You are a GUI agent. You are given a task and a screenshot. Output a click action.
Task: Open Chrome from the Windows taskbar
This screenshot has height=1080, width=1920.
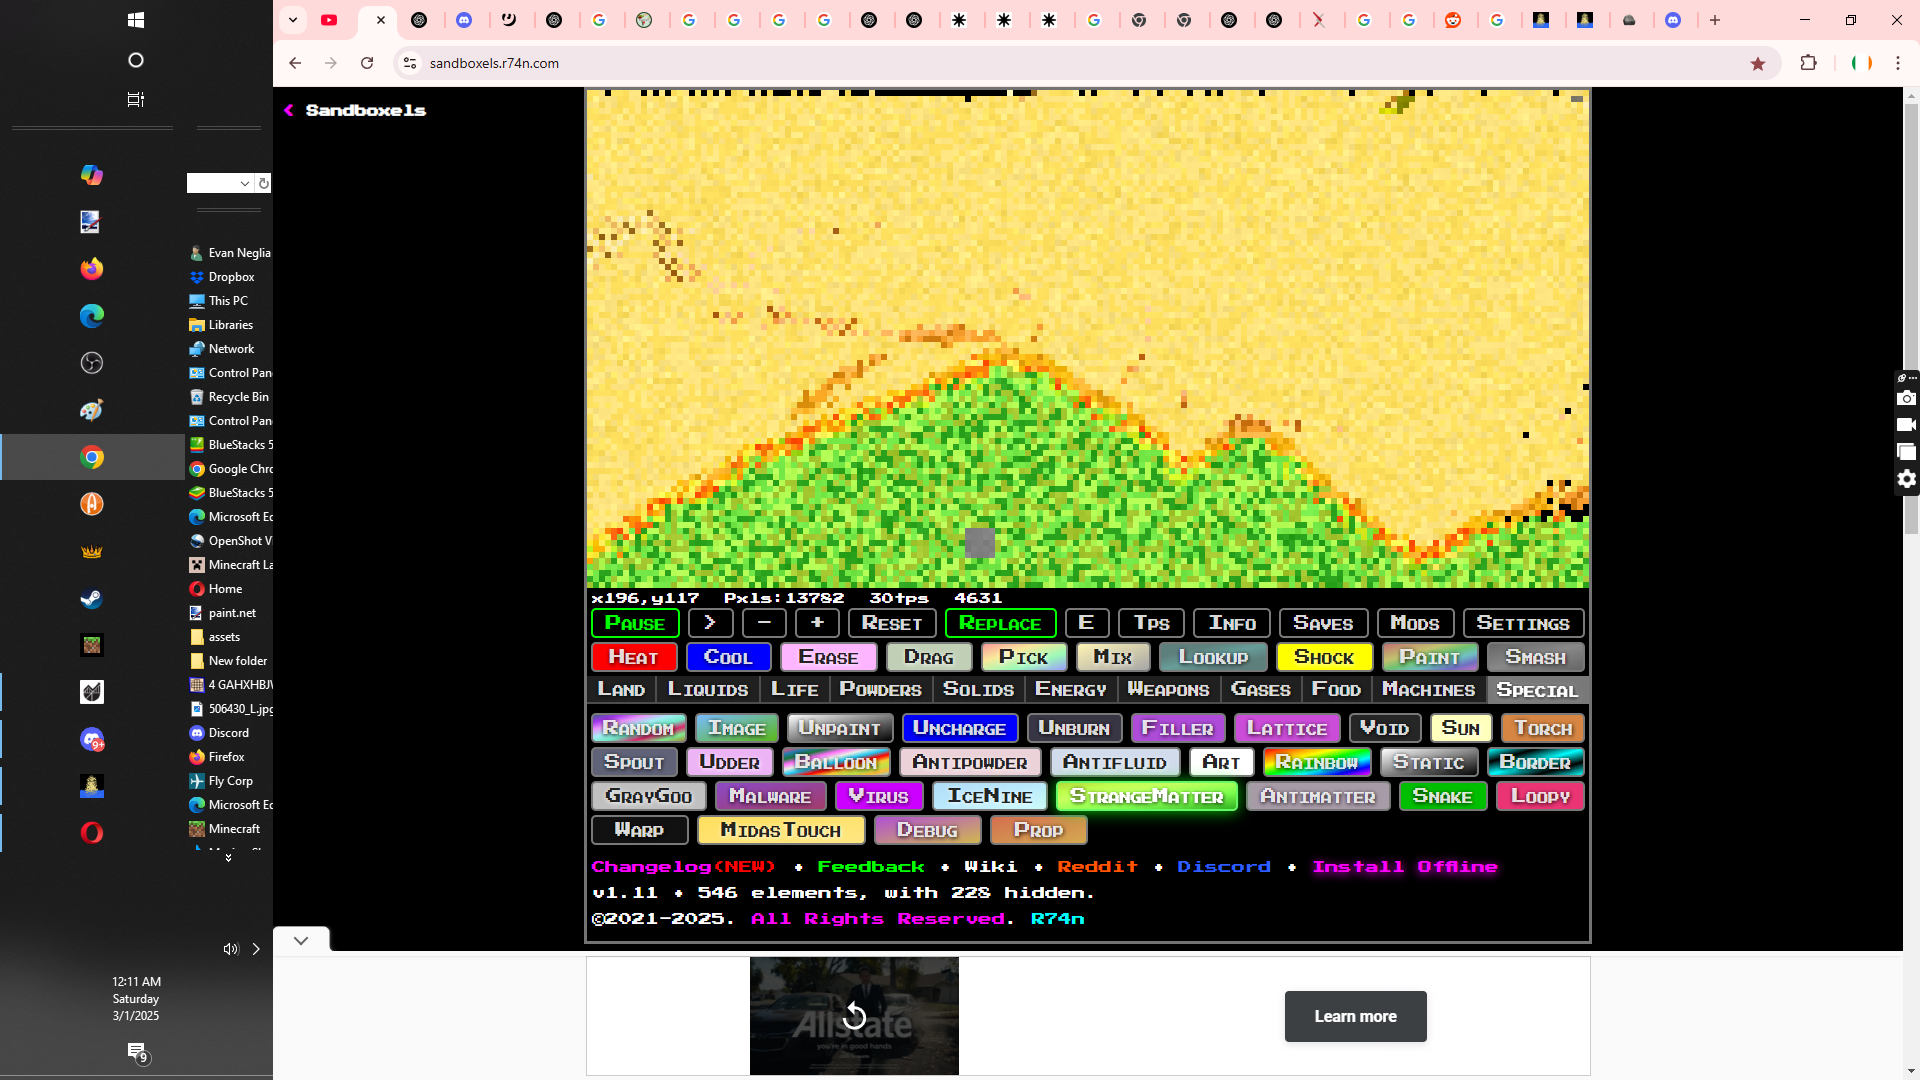92,457
